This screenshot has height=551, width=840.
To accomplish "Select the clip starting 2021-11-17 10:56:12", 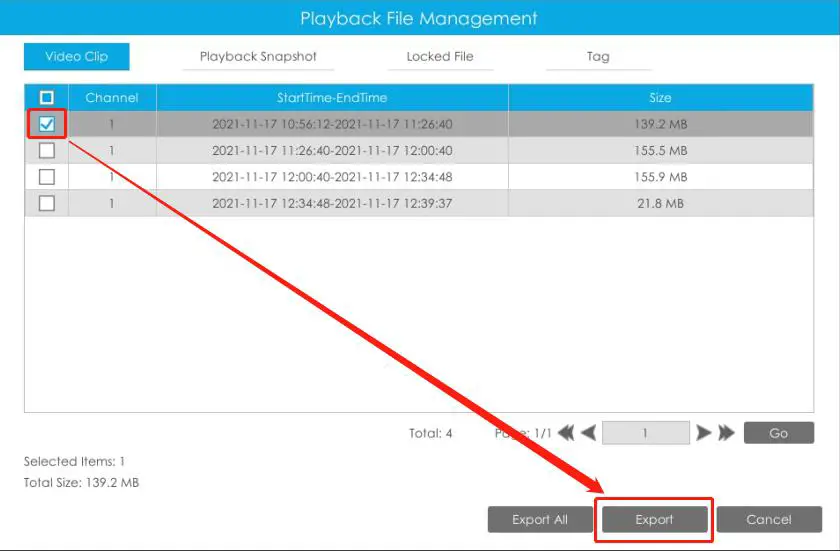I will click(419, 124).
